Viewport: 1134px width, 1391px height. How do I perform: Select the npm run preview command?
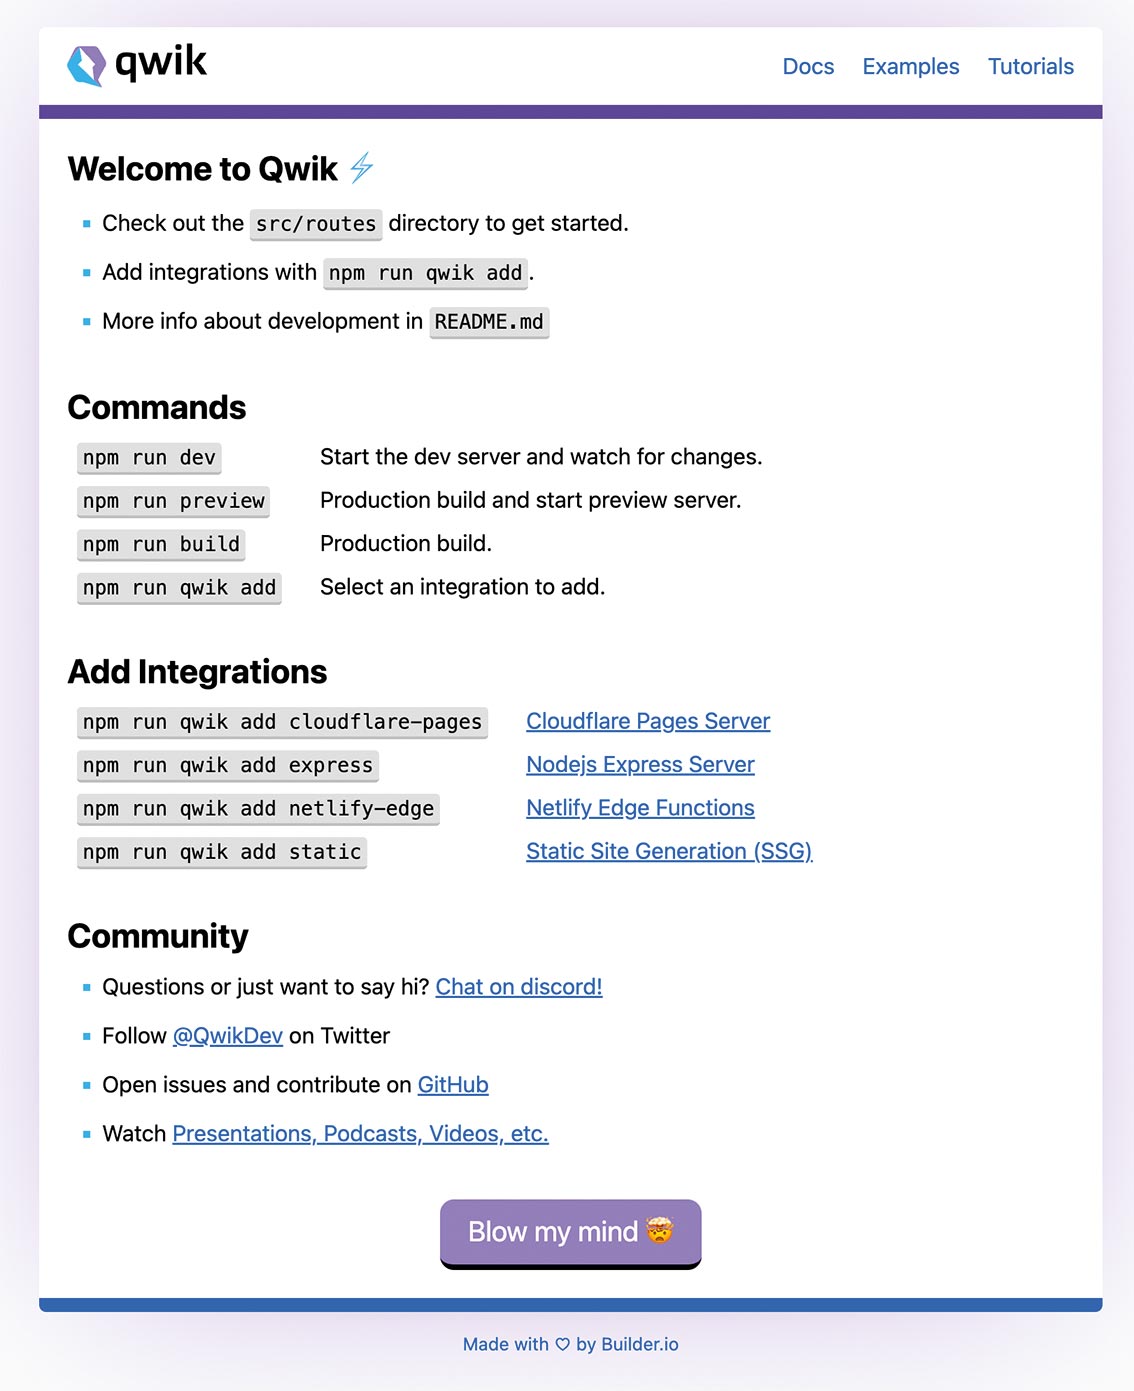tap(173, 501)
